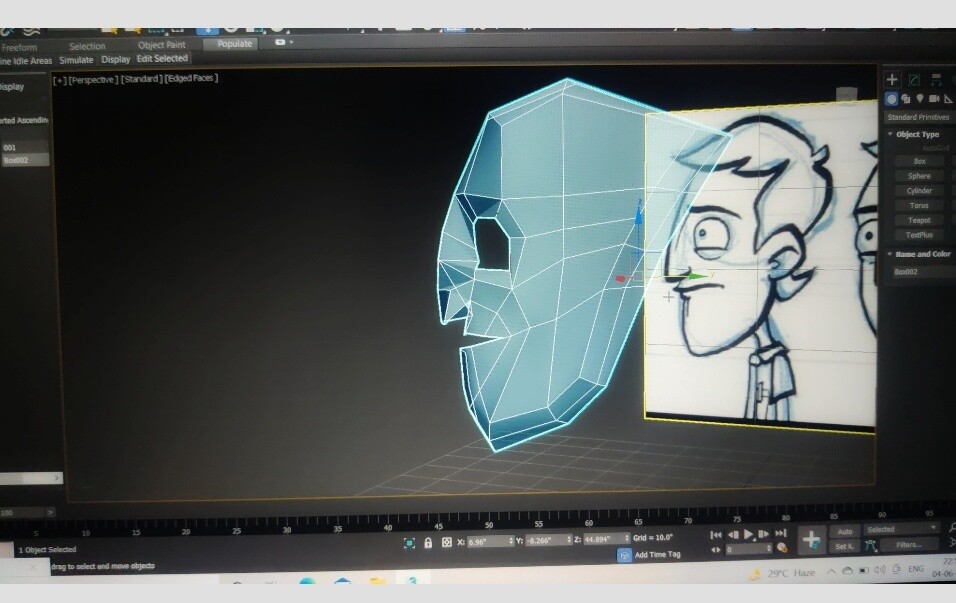This screenshot has height=603, width=956.
Task: Open the Create panel plus icon
Action: coord(891,78)
